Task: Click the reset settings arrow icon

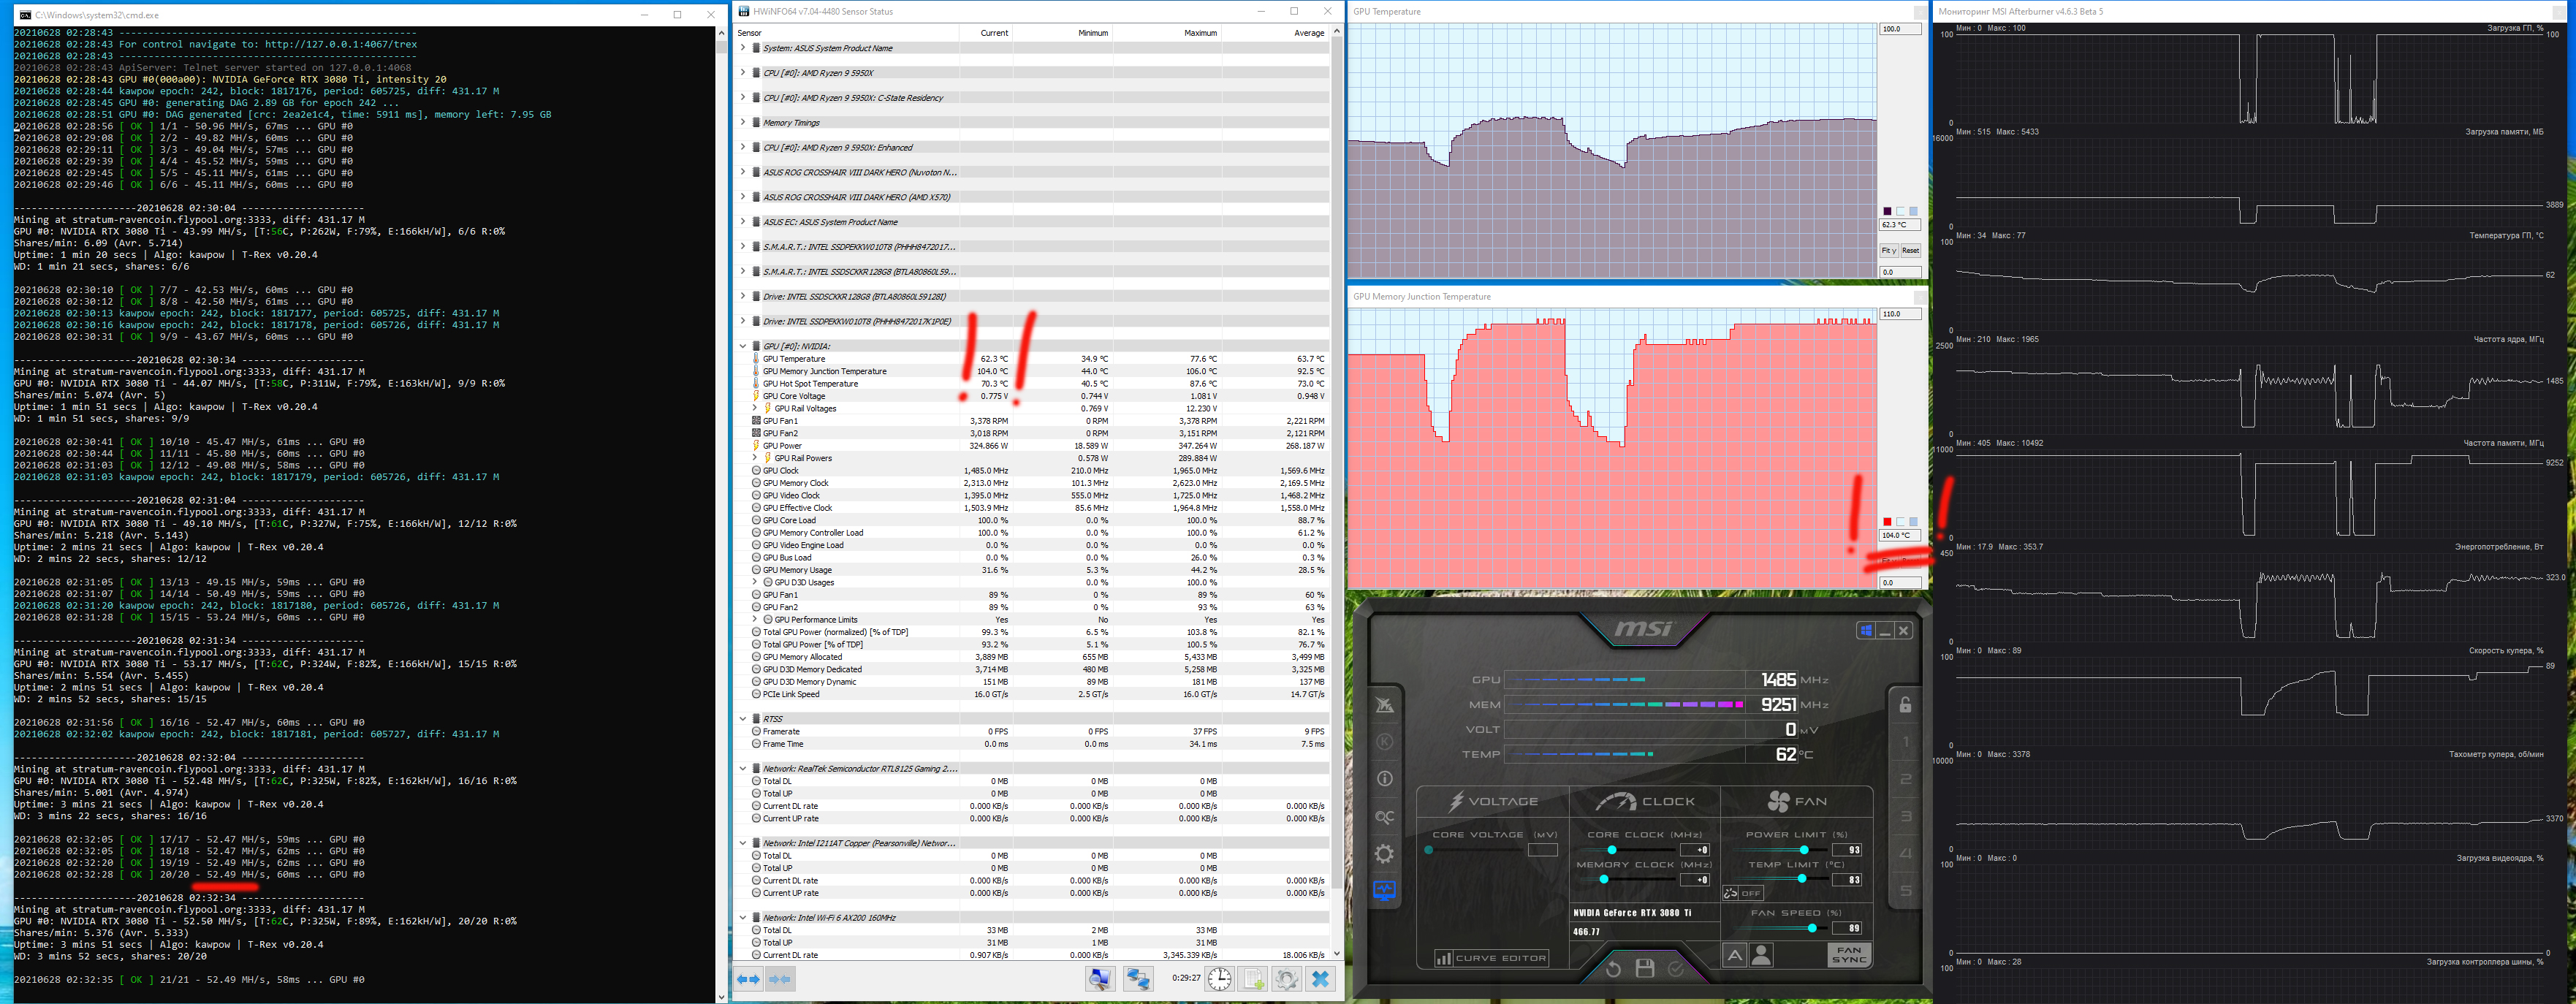Action: (x=1613, y=968)
